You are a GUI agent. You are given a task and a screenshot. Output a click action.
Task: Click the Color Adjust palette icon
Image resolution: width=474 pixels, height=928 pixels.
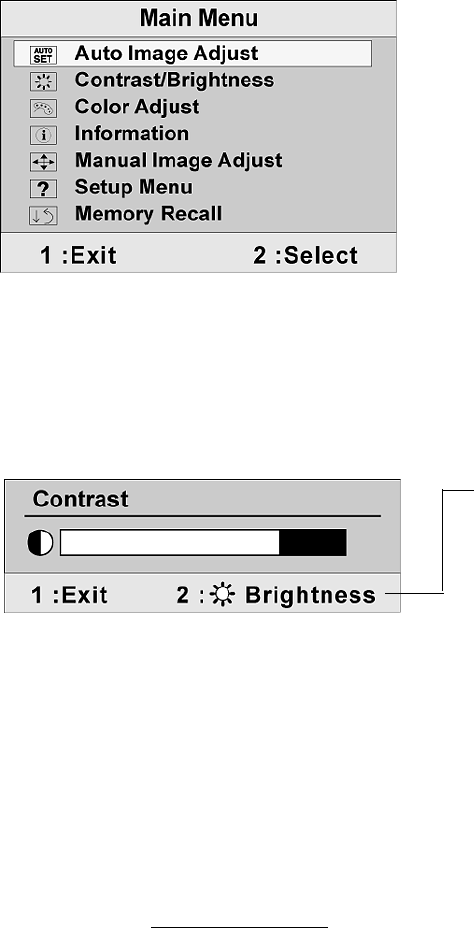click(x=43, y=109)
